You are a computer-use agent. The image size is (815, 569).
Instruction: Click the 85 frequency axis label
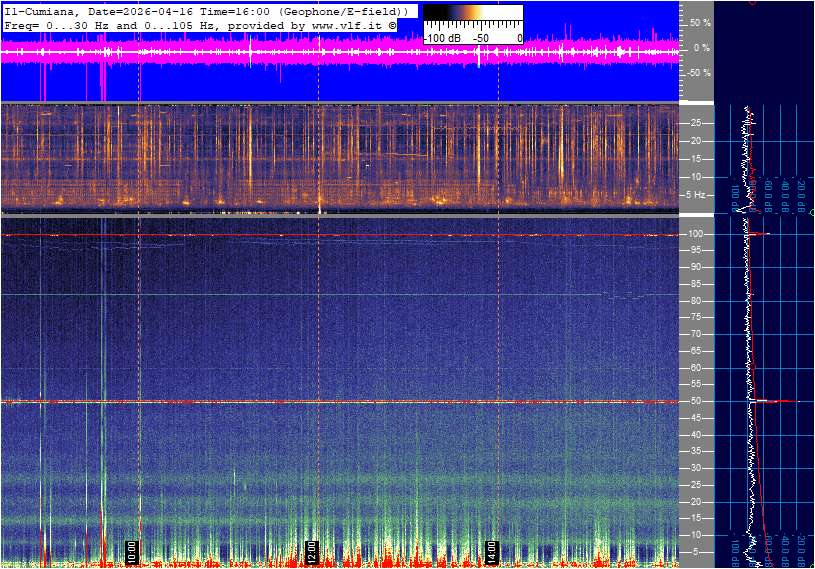click(695, 284)
